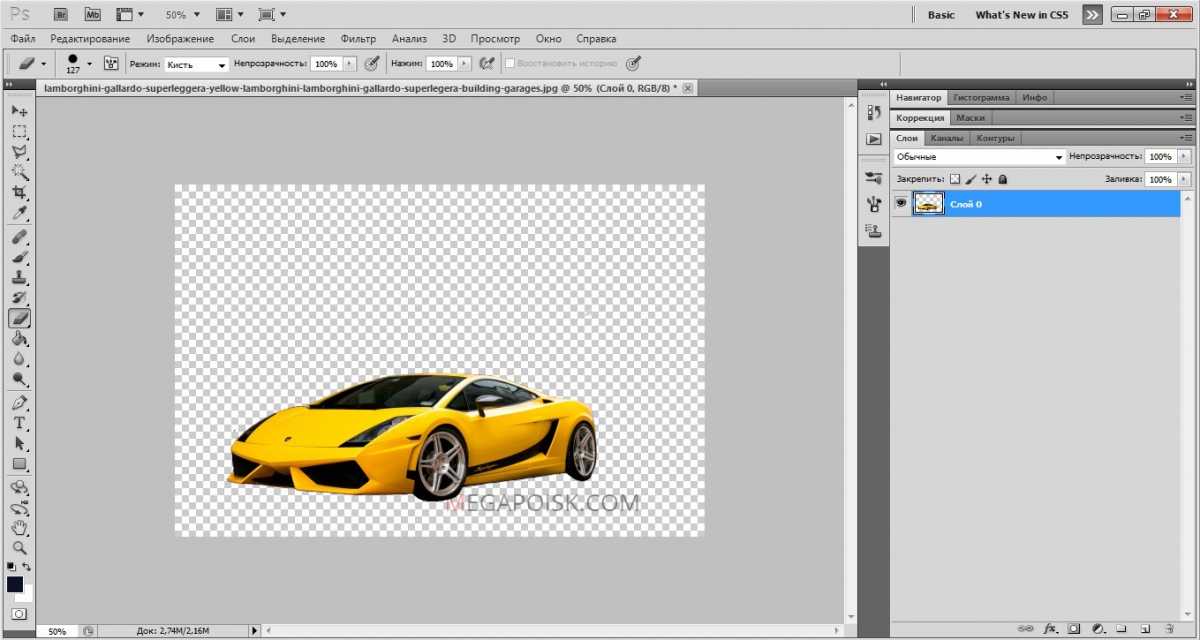Open the brush preset picker arrow

[x=89, y=64]
